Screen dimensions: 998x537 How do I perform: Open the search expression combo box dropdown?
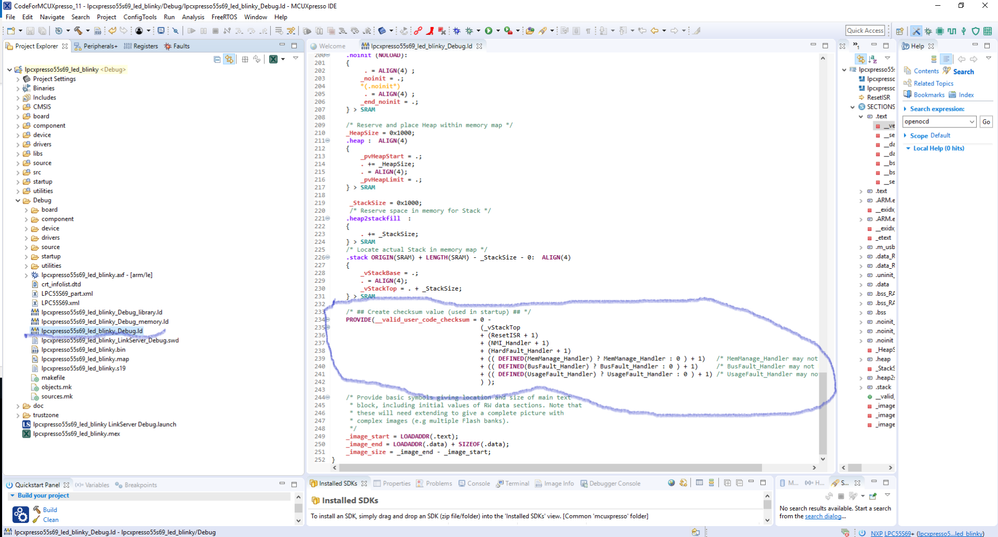coord(972,122)
